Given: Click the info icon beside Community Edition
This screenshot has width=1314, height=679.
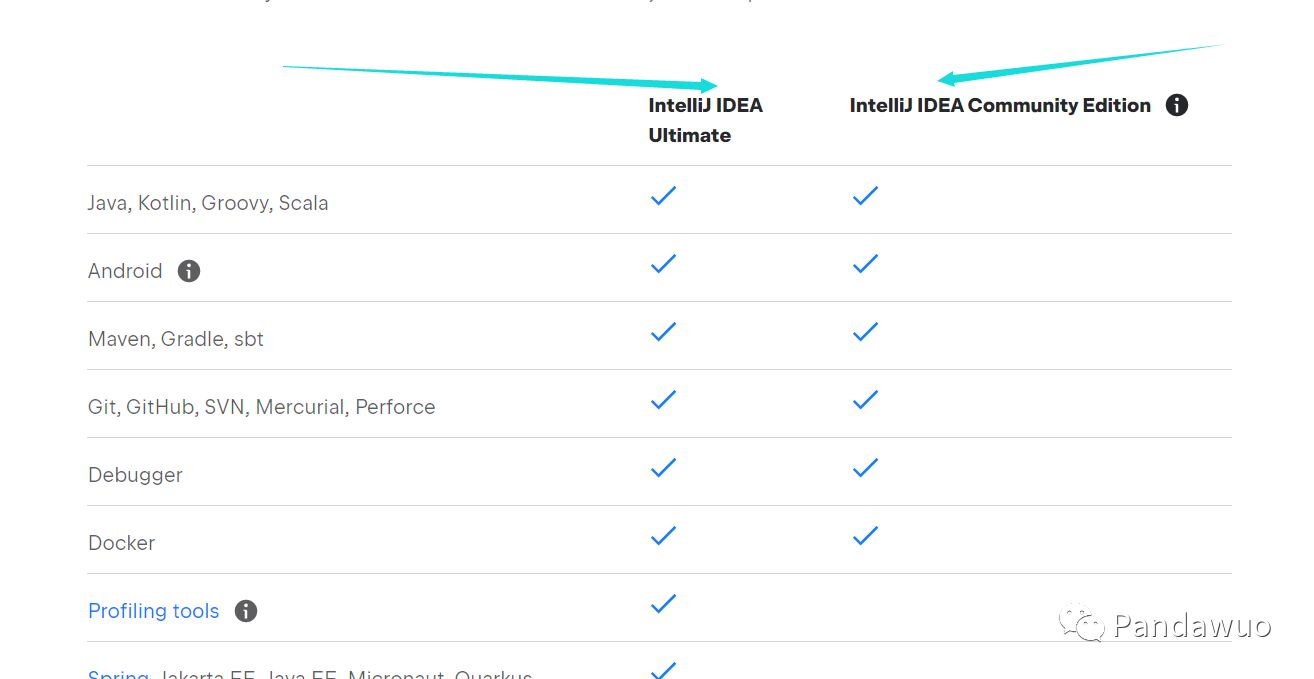Looking at the screenshot, I should 1177,105.
